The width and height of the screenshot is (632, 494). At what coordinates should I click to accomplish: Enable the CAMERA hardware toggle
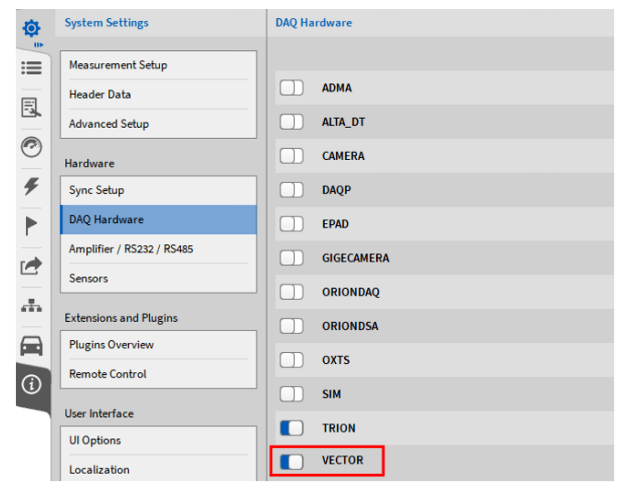[x=291, y=156]
